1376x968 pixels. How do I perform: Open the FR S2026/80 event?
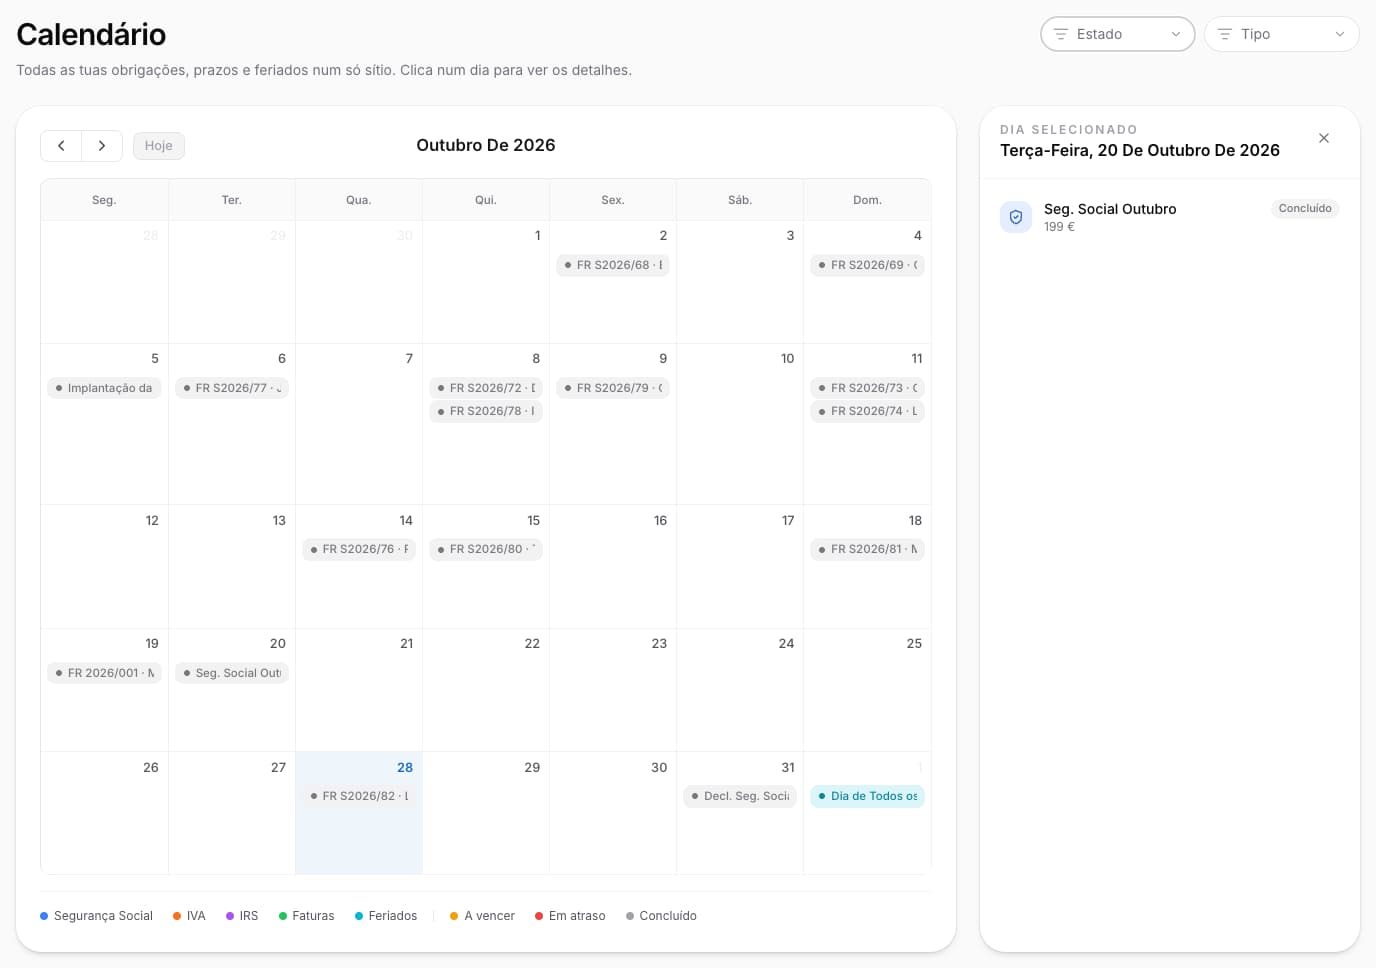(486, 549)
